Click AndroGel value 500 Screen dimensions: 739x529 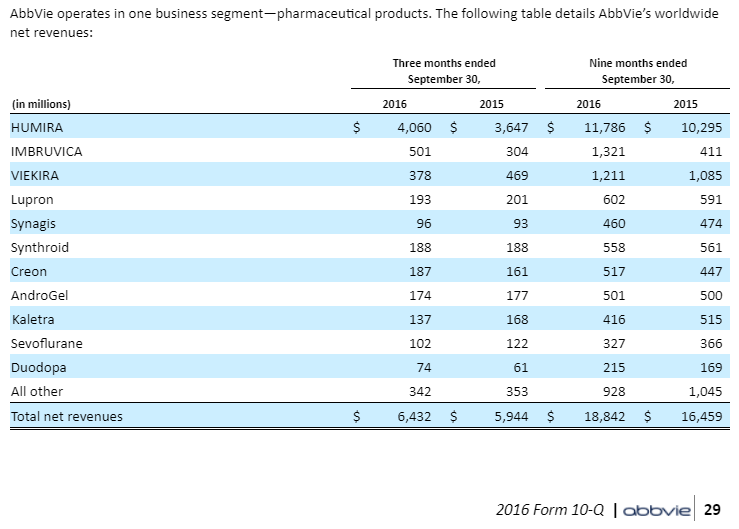711,296
